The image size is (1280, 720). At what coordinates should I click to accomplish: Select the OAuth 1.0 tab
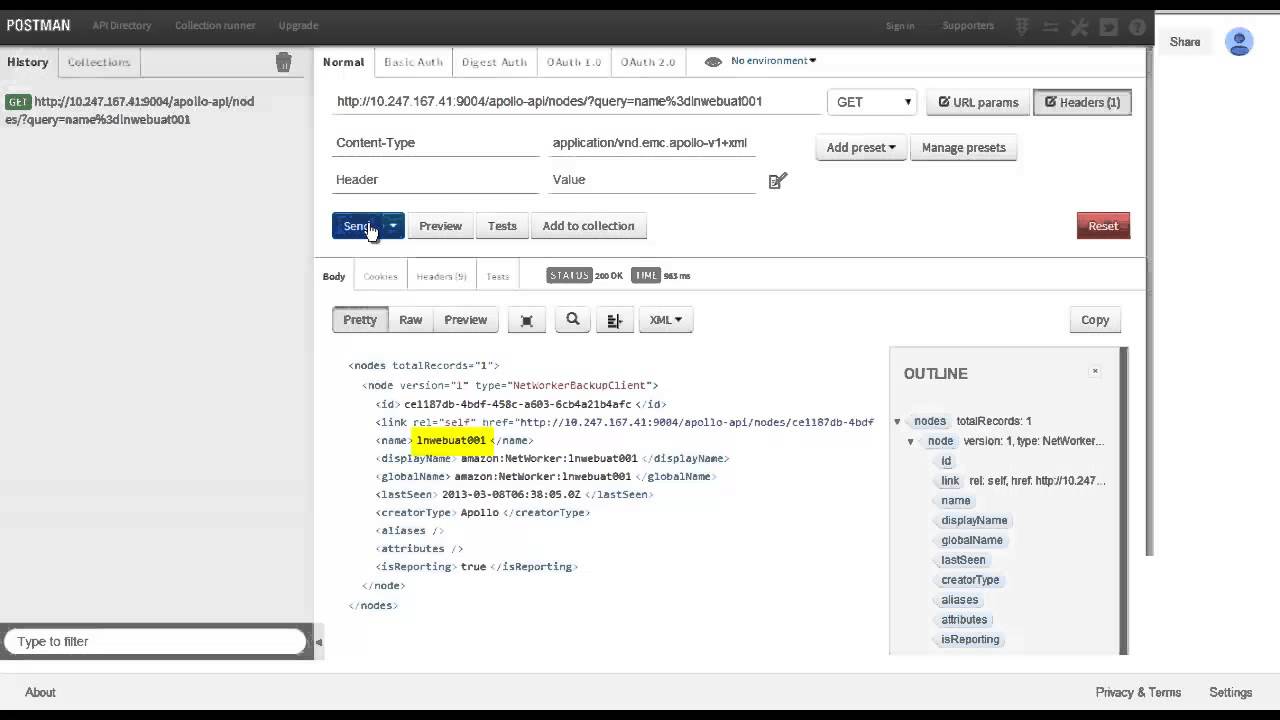(x=574, y=62)
